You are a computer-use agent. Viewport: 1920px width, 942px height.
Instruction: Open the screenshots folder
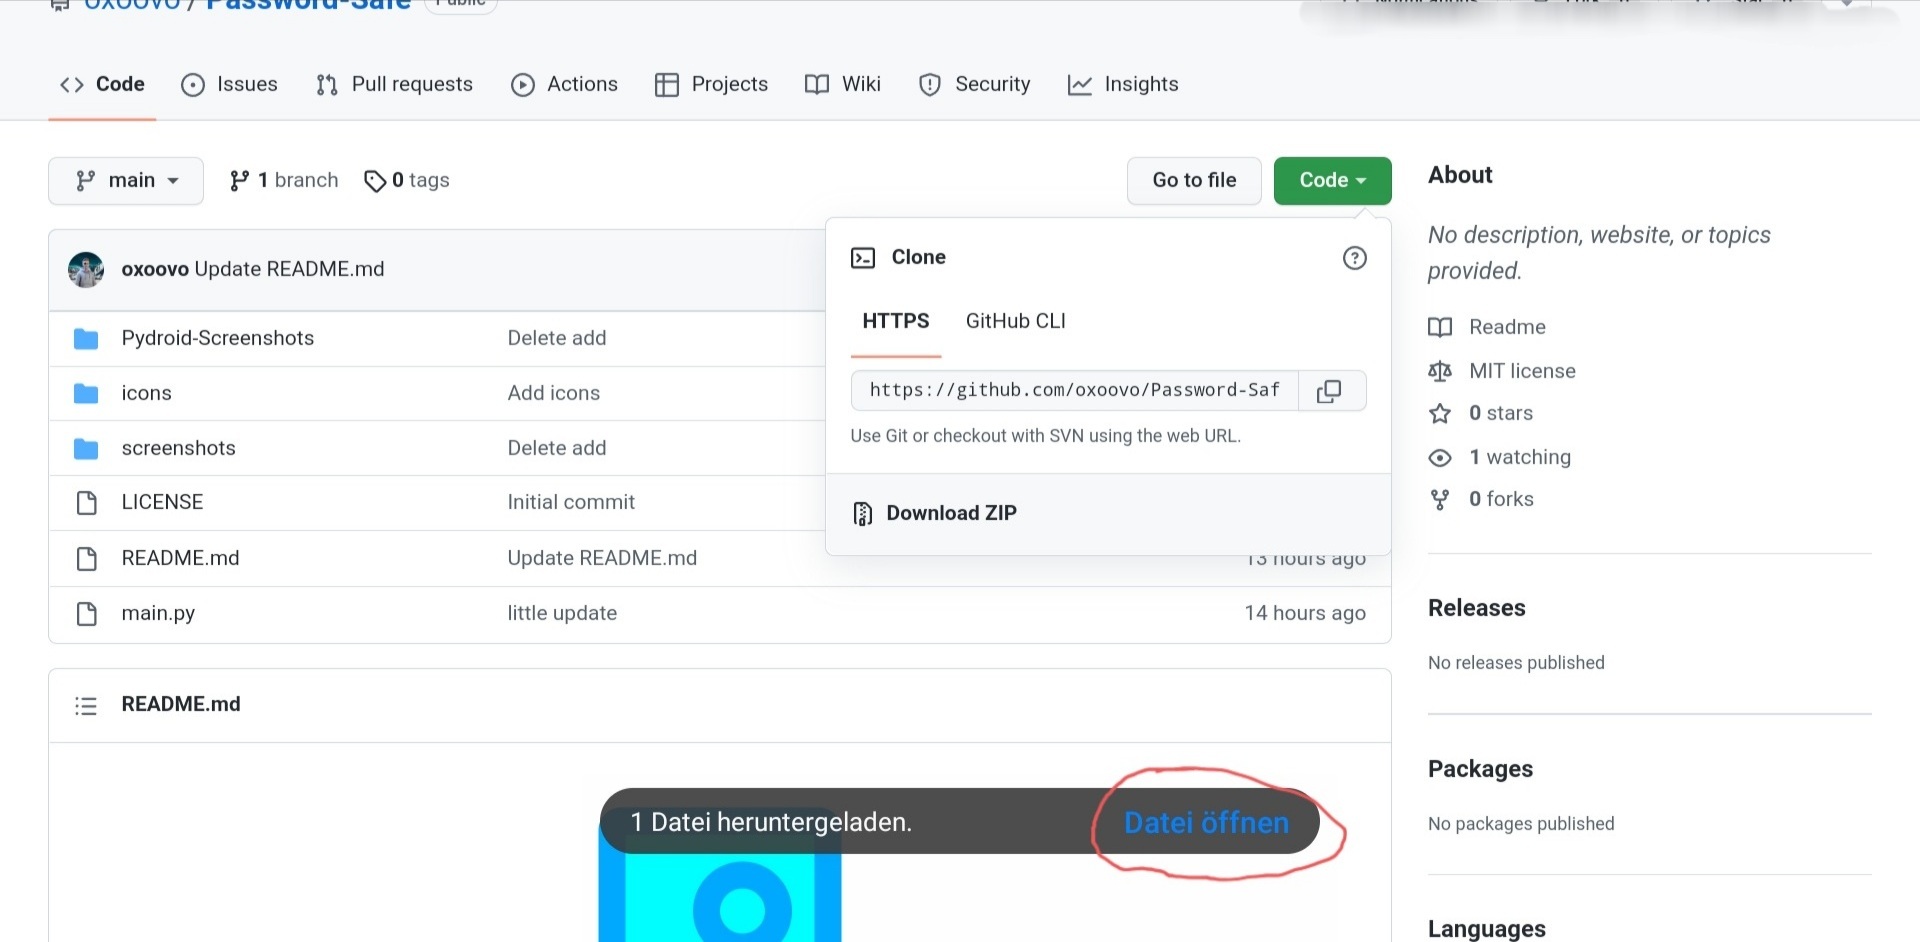point(179,448)
